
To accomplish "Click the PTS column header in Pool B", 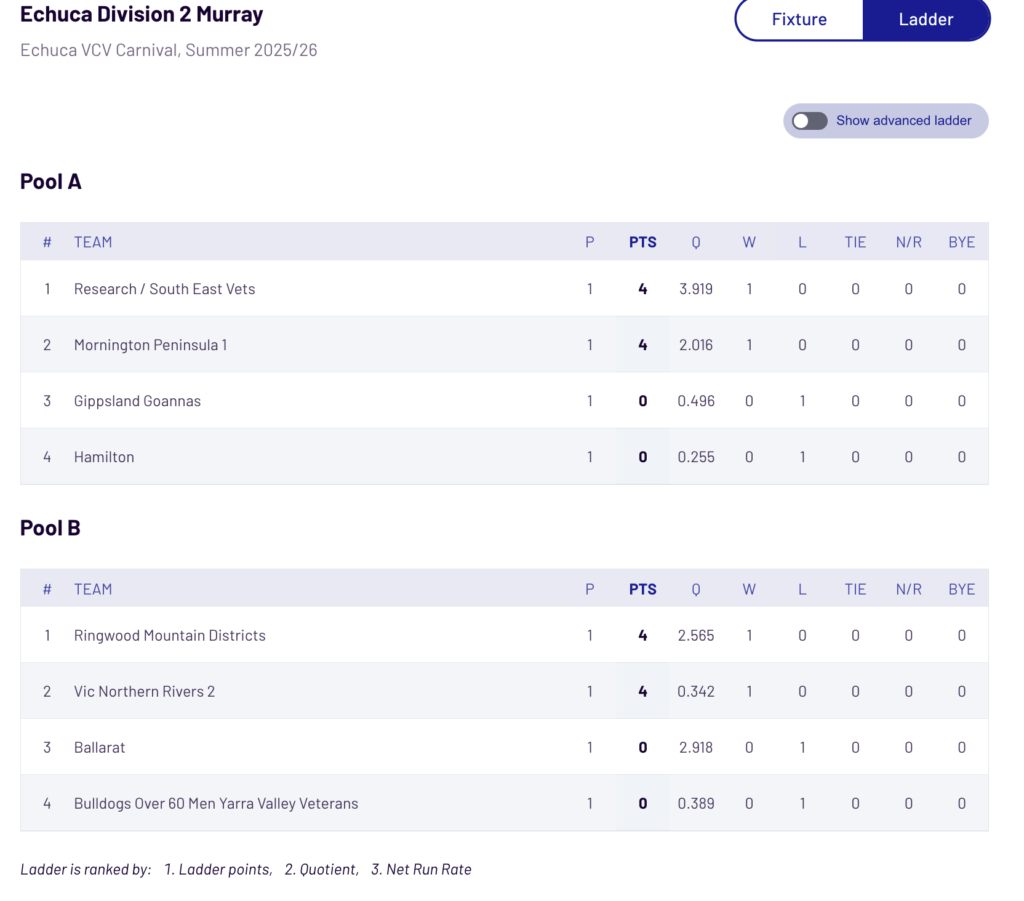I will coord(643,589).
